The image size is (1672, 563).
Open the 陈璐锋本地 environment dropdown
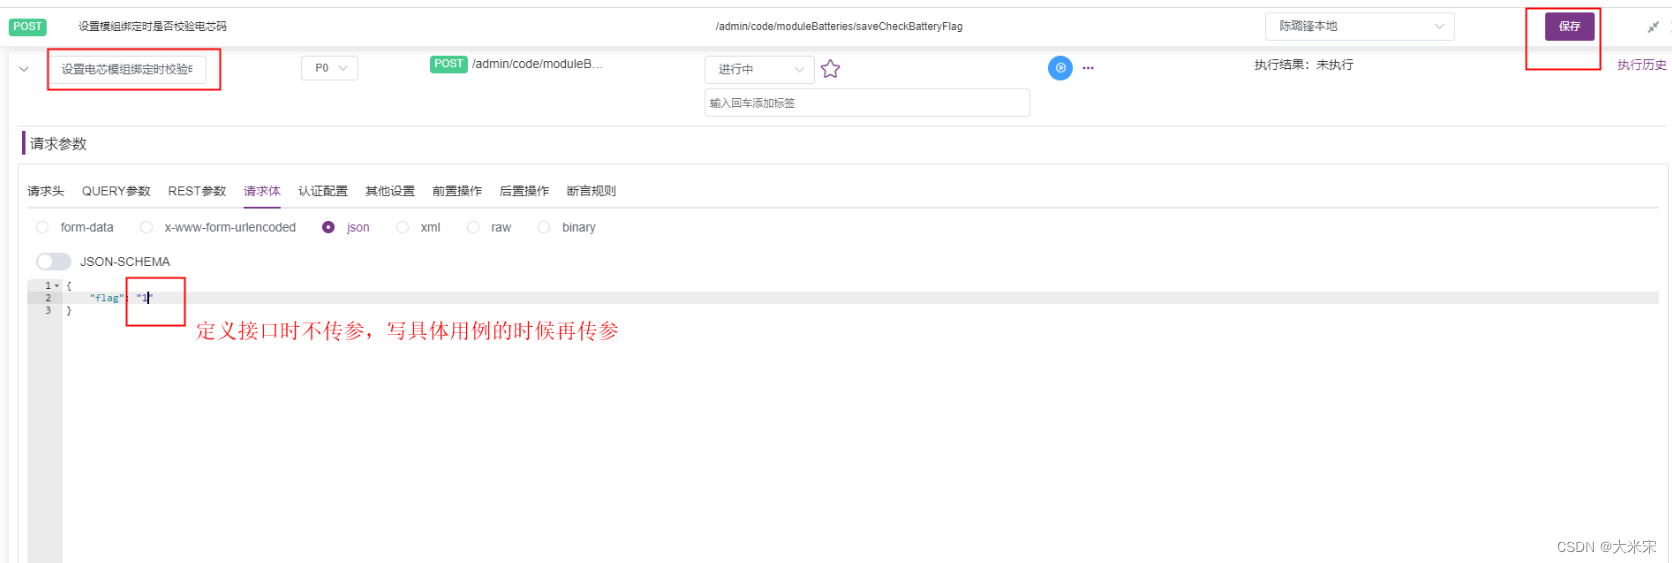click(1359, 26)
